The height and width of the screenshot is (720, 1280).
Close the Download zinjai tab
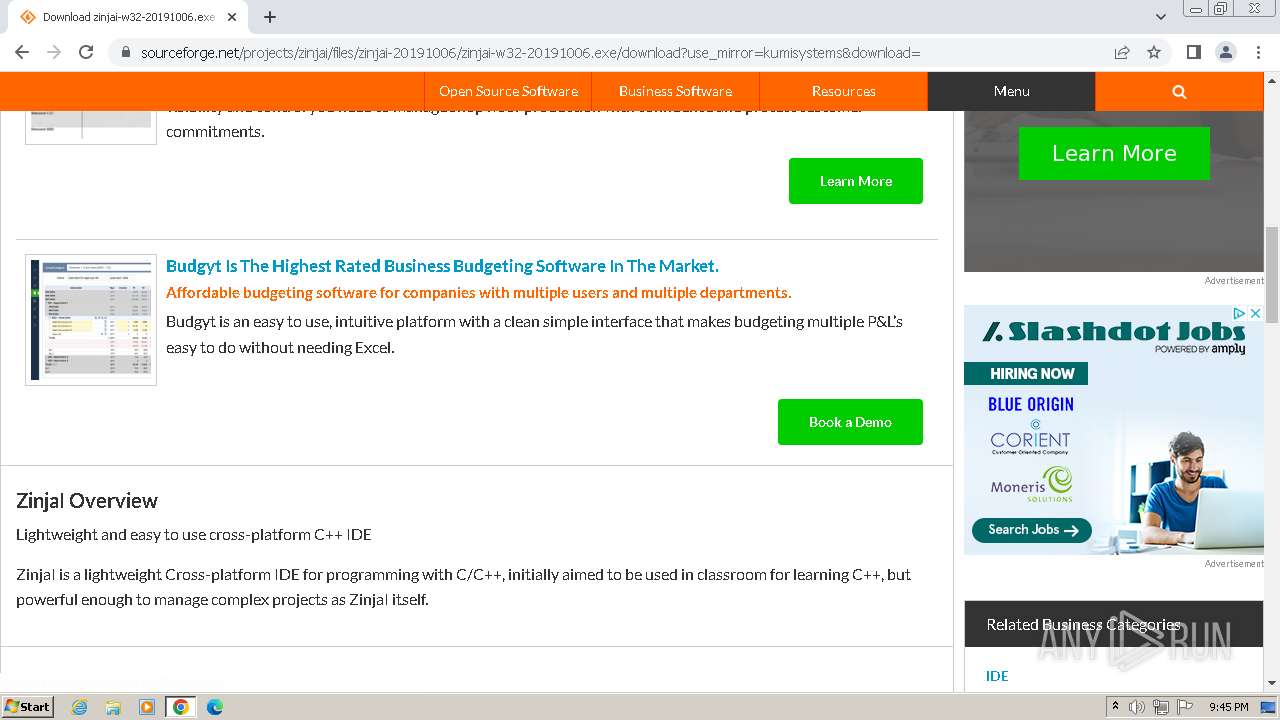tap(232, 17)
